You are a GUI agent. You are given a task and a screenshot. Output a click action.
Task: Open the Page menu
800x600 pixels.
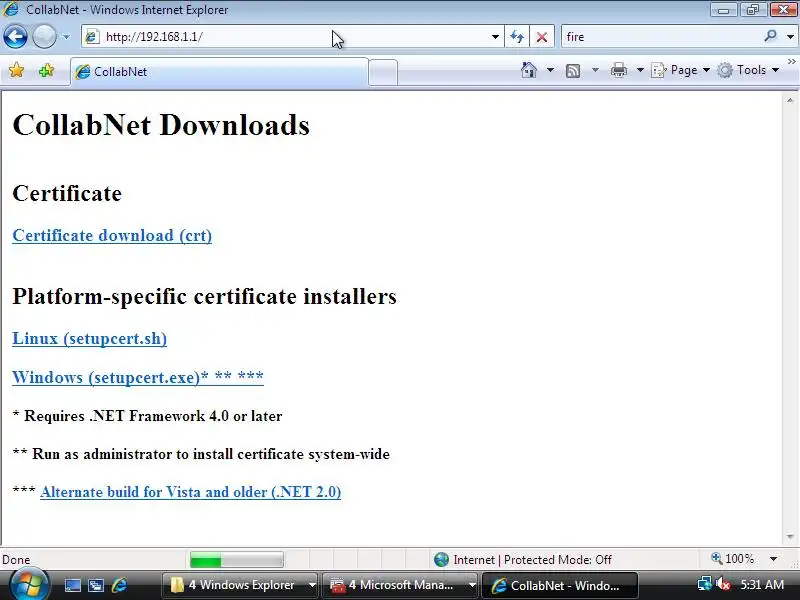(681, 70)
